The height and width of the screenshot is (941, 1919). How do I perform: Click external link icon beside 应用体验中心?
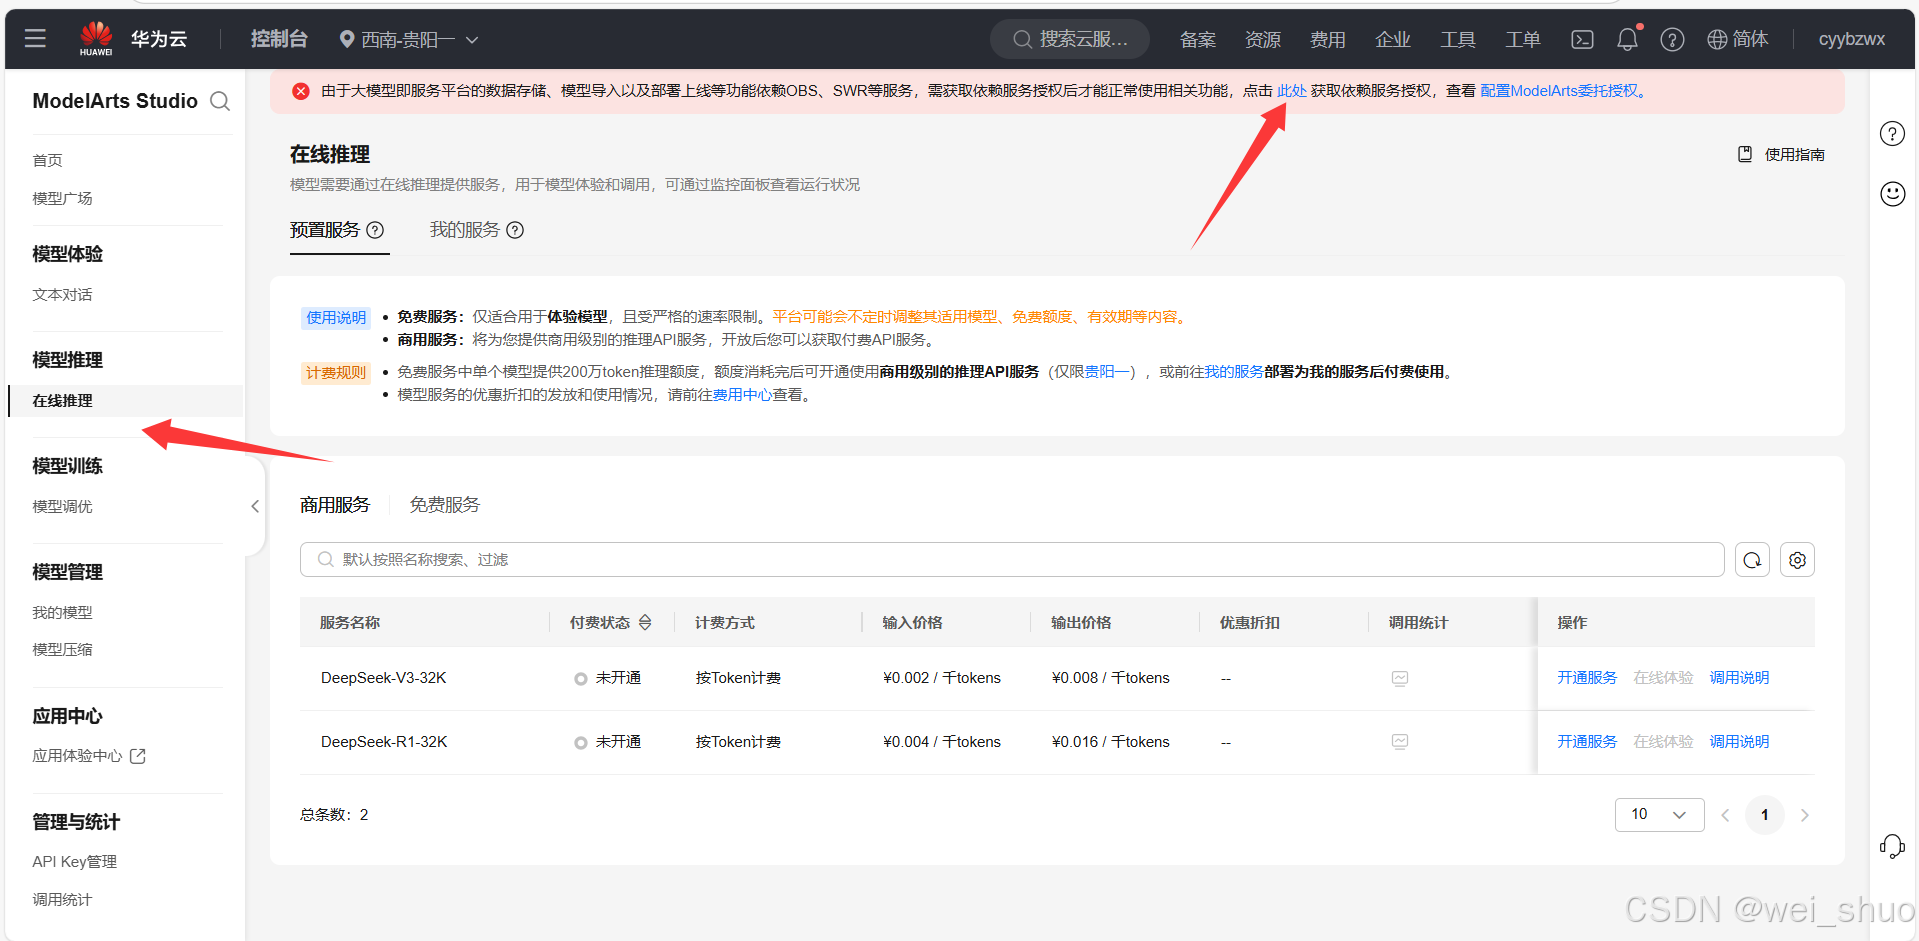pos(138,756)
